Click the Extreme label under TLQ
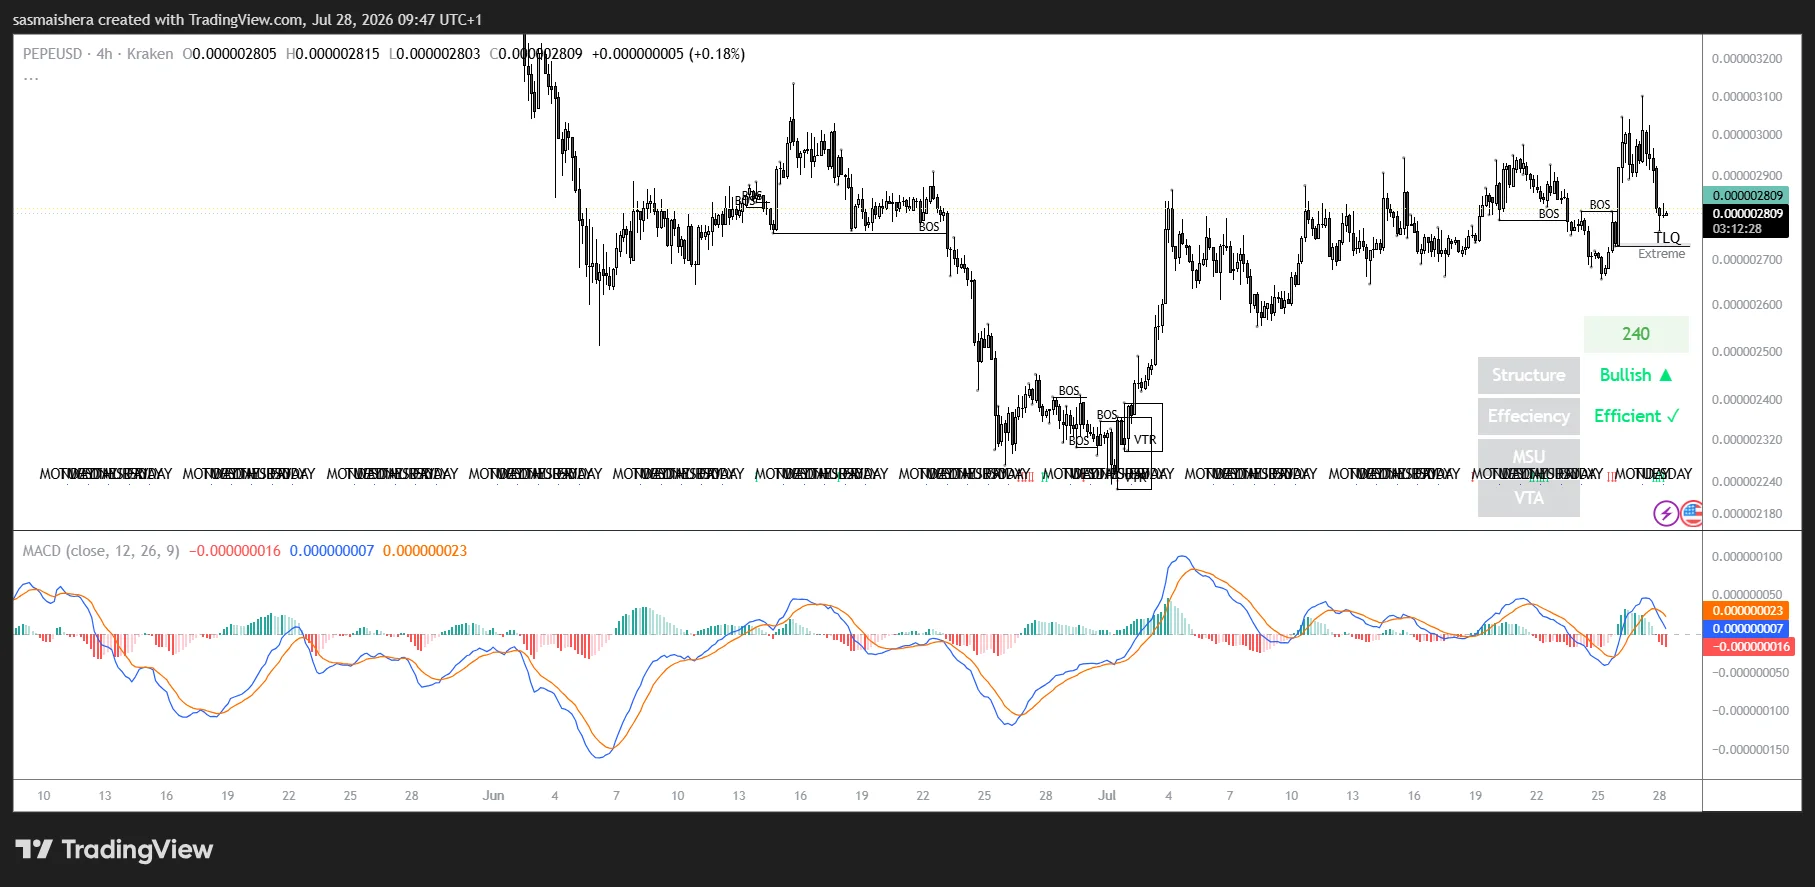1815x887 pixels. (1662, 254)
